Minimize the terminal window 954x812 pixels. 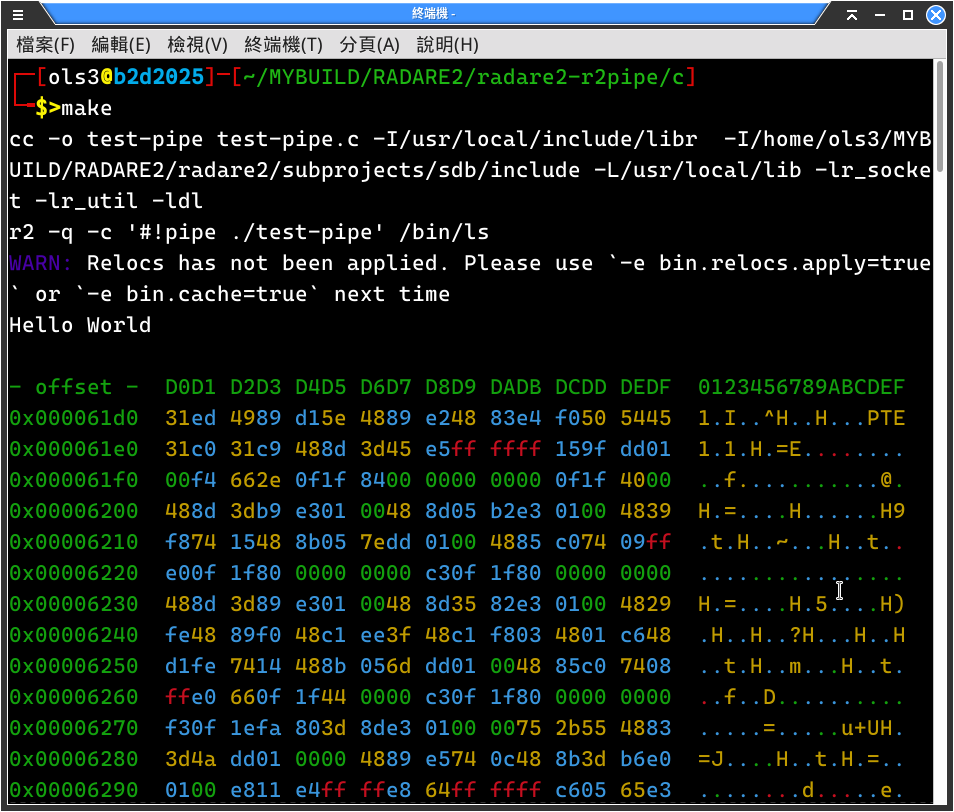(x=881, y=14)
